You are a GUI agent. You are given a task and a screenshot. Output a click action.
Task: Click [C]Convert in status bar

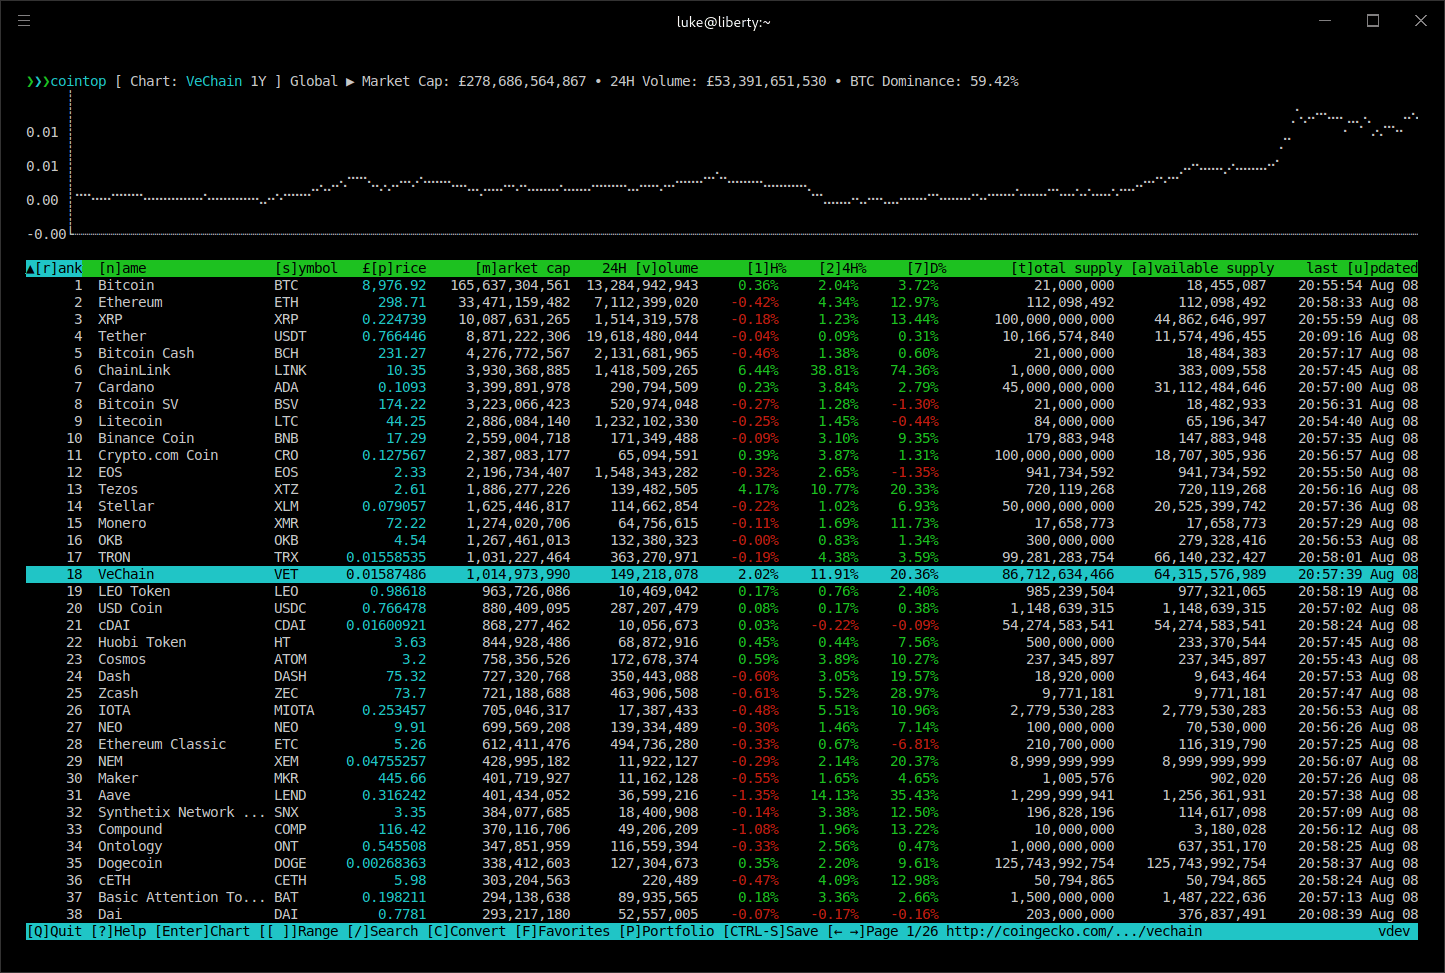coord(466,931)
